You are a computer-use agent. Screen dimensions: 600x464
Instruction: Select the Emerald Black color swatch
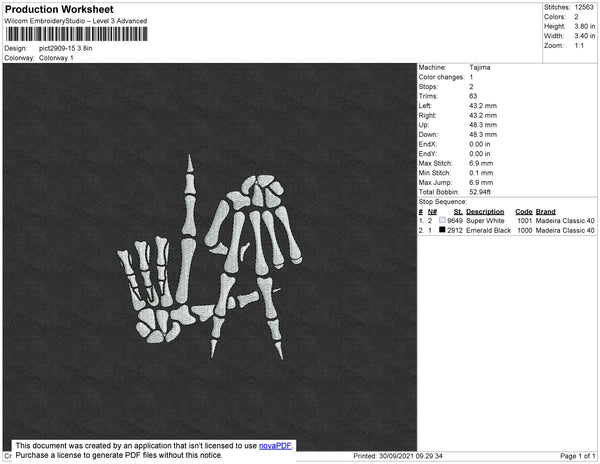[x=442, y=230]
